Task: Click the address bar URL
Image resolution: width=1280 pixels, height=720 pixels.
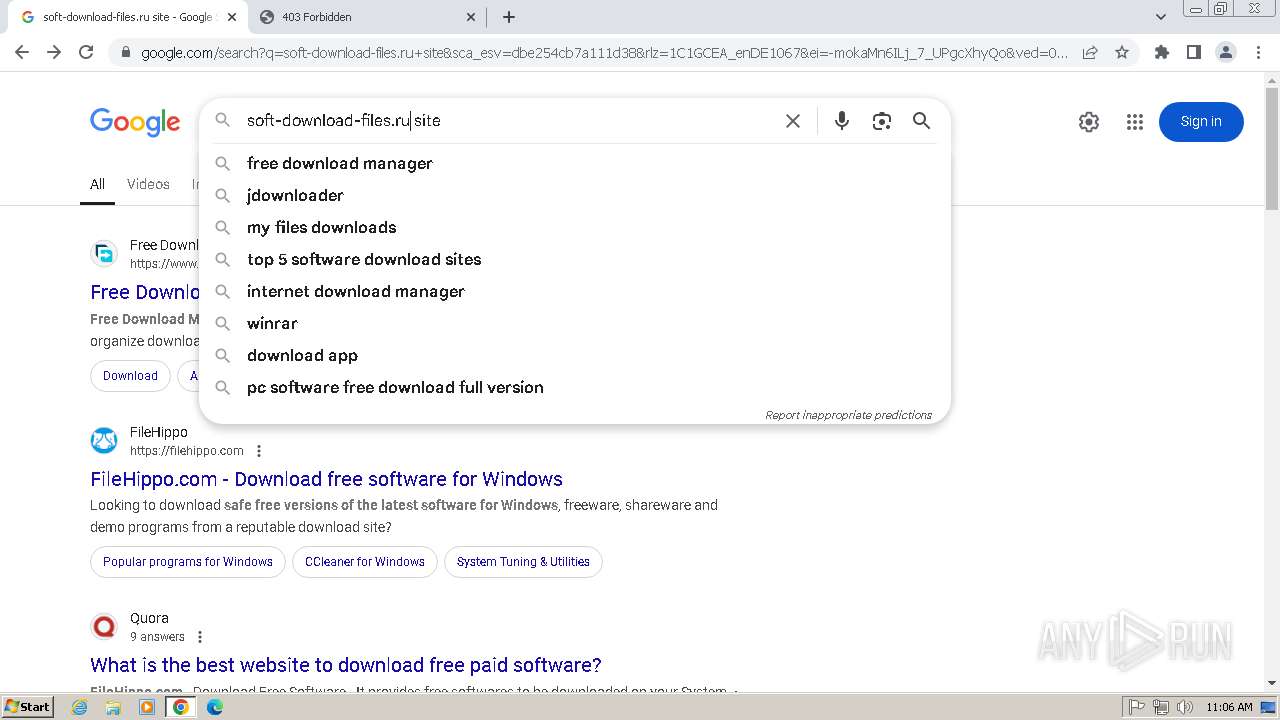Action: (604, 53)
